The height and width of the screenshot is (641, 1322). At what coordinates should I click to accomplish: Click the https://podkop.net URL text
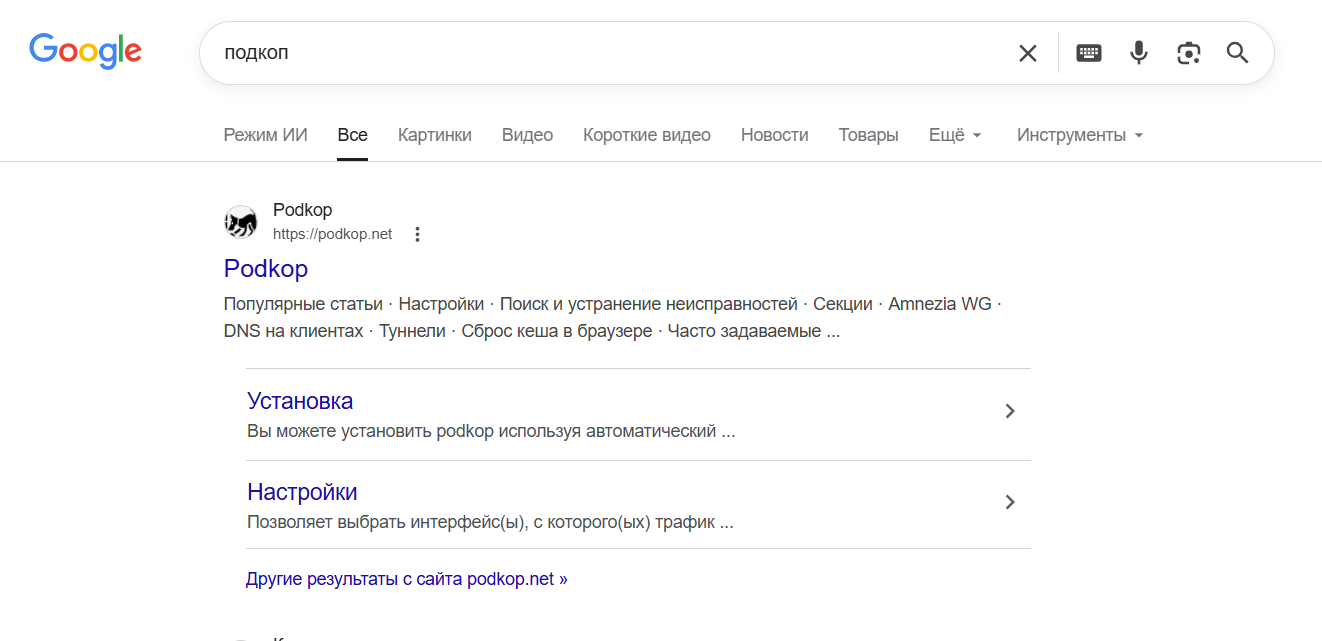pos(332,234)
